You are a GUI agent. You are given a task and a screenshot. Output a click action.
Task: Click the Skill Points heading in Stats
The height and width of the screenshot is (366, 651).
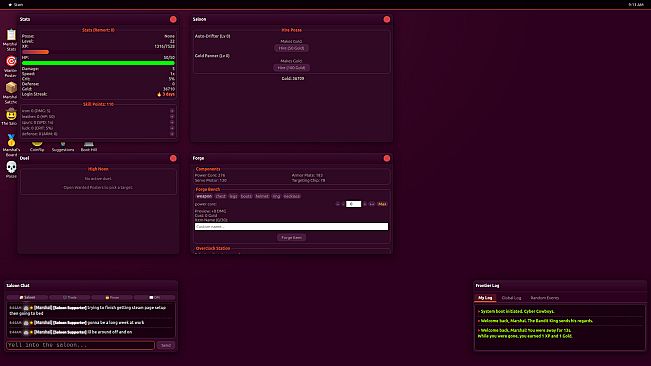(98, 104)
